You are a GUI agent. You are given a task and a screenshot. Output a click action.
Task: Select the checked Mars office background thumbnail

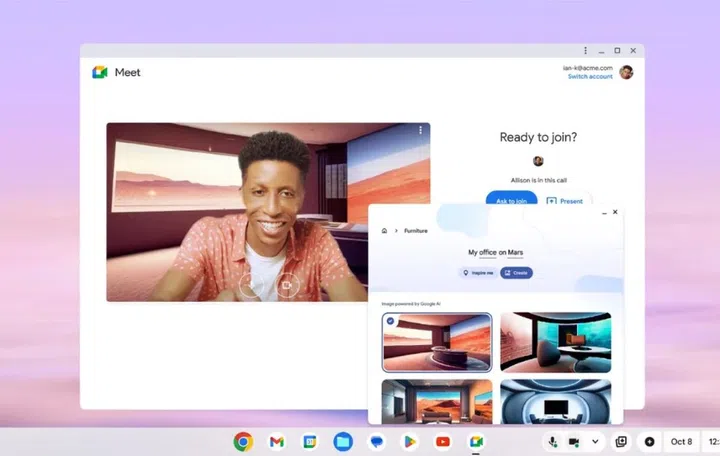click(437, 341)
